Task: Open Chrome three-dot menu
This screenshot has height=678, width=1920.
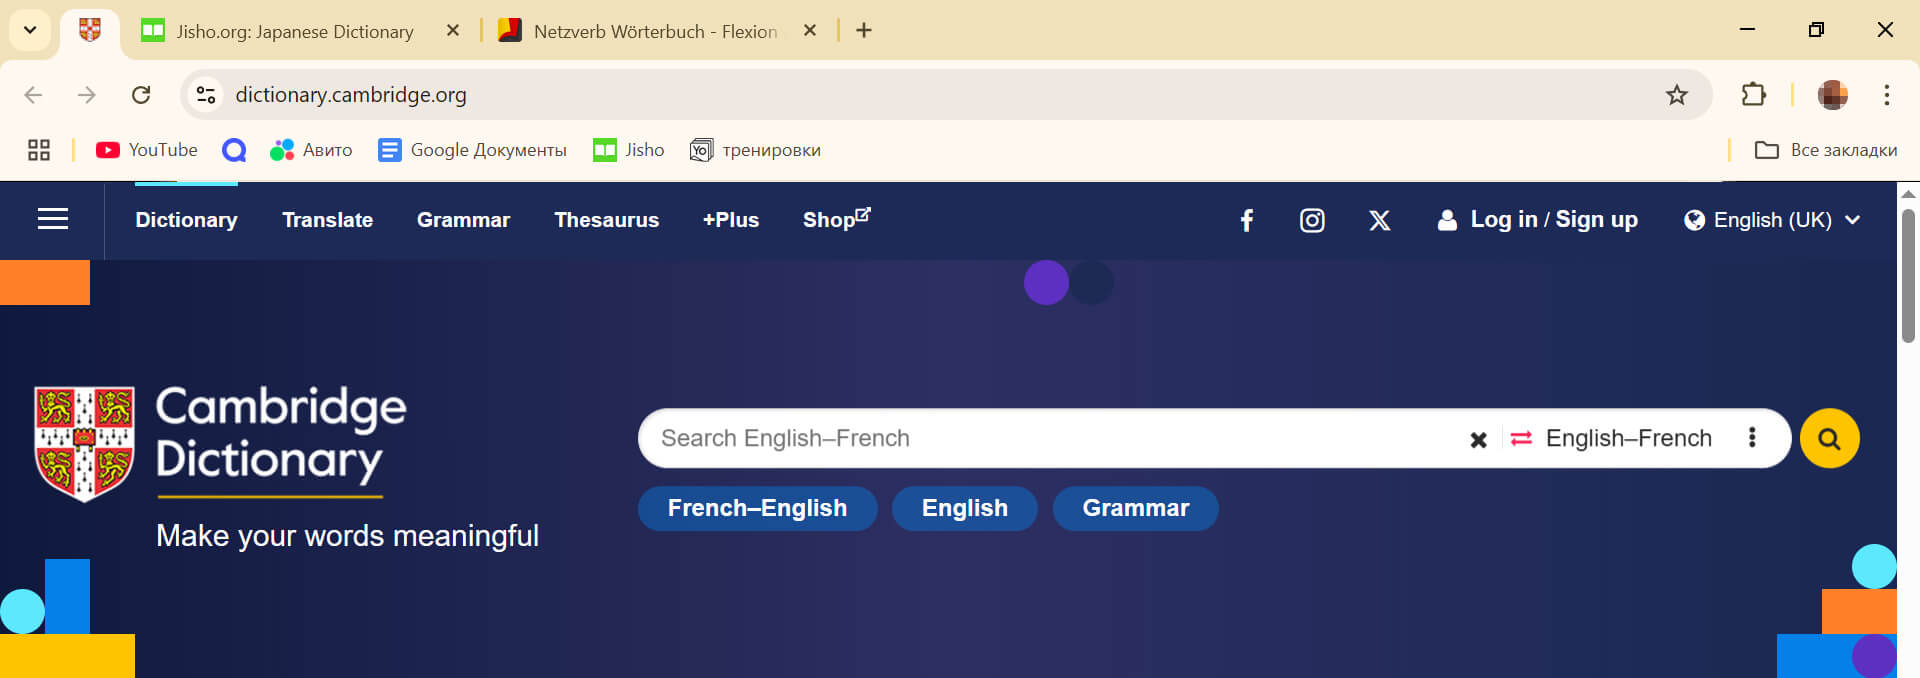Action: (x=1887, y=95)
